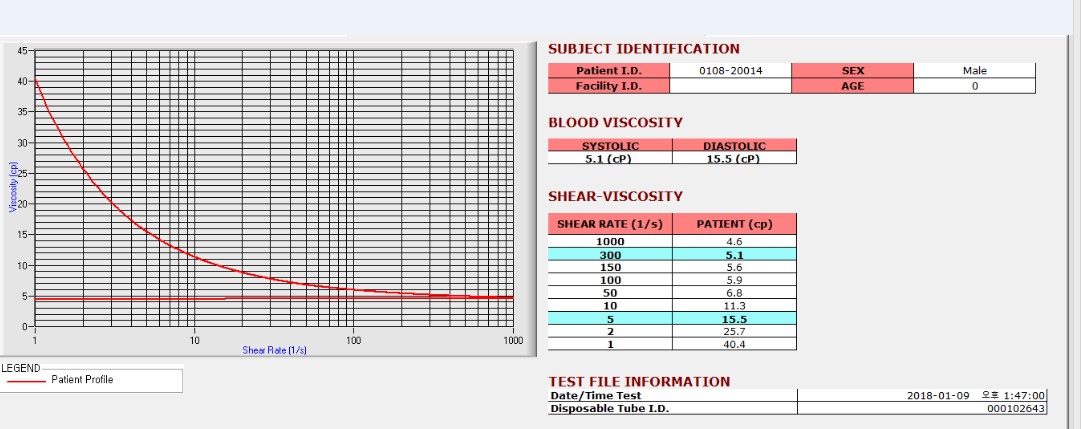The image size is (1081, 429).
Task: Click the Date/Time Test label
Action: [596, 396]
